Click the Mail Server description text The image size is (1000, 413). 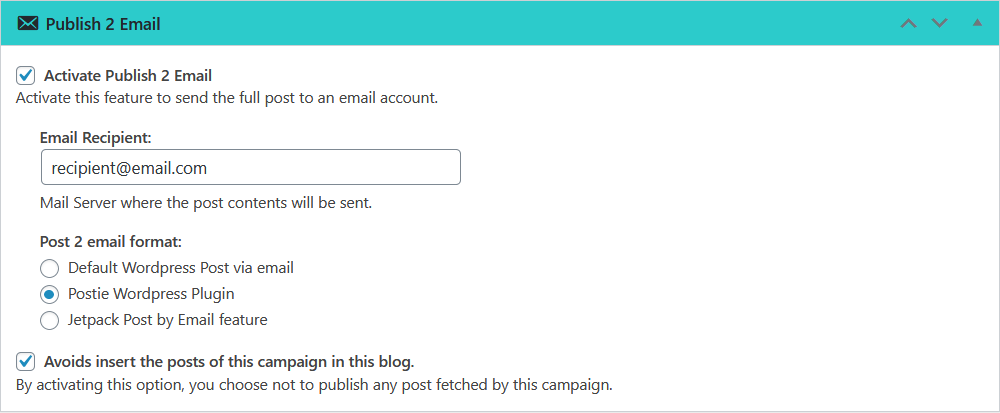[x=205, y=203]
